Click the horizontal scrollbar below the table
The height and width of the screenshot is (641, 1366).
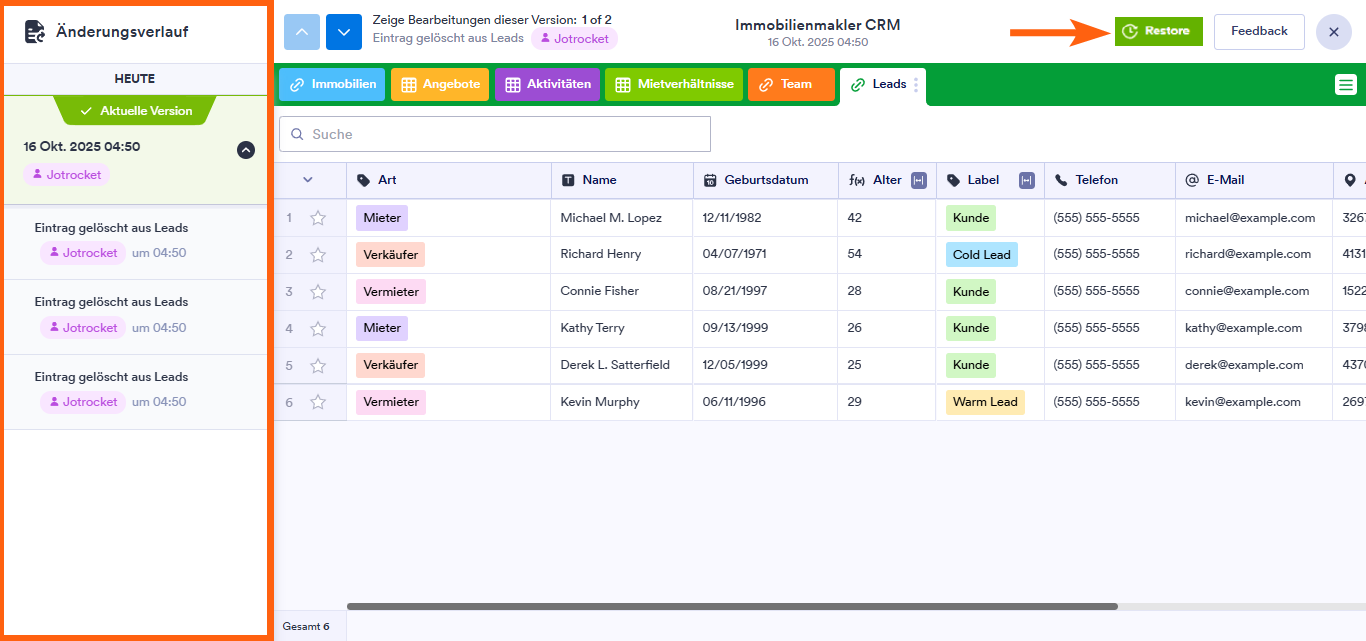pyautogui.click(x=732, y=606)
